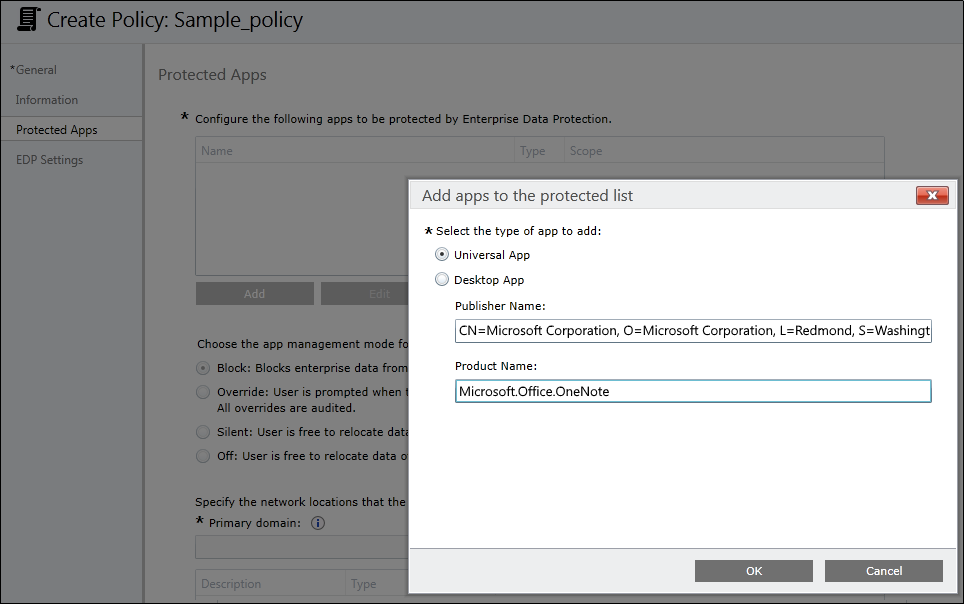Choose the Silent app management mode
The image size is (964, 604).
(204, 432)
